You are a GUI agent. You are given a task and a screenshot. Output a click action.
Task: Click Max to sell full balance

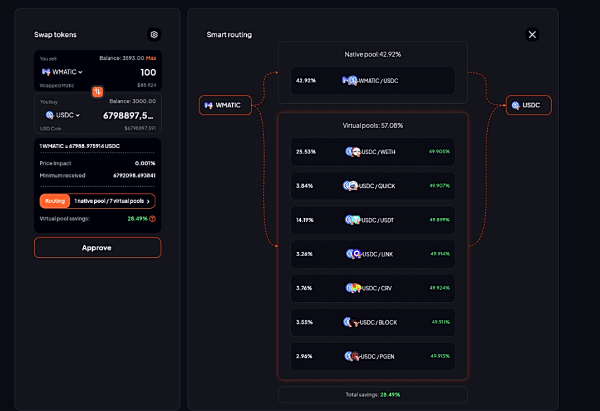click(151, 58)
